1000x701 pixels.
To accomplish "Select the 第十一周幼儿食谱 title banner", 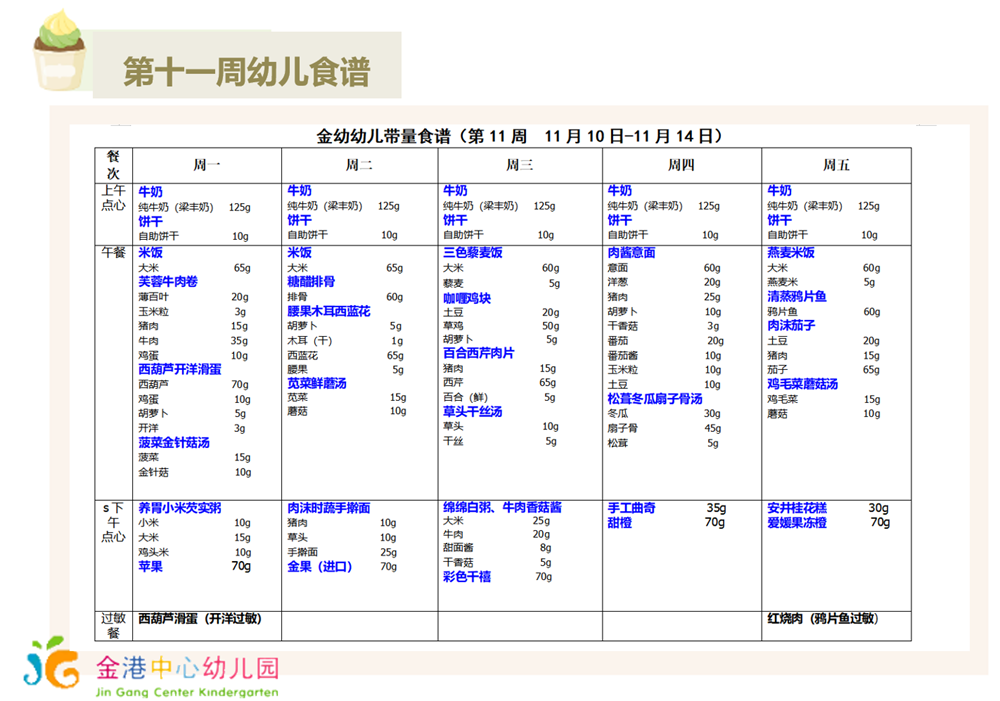I will 246,71.
